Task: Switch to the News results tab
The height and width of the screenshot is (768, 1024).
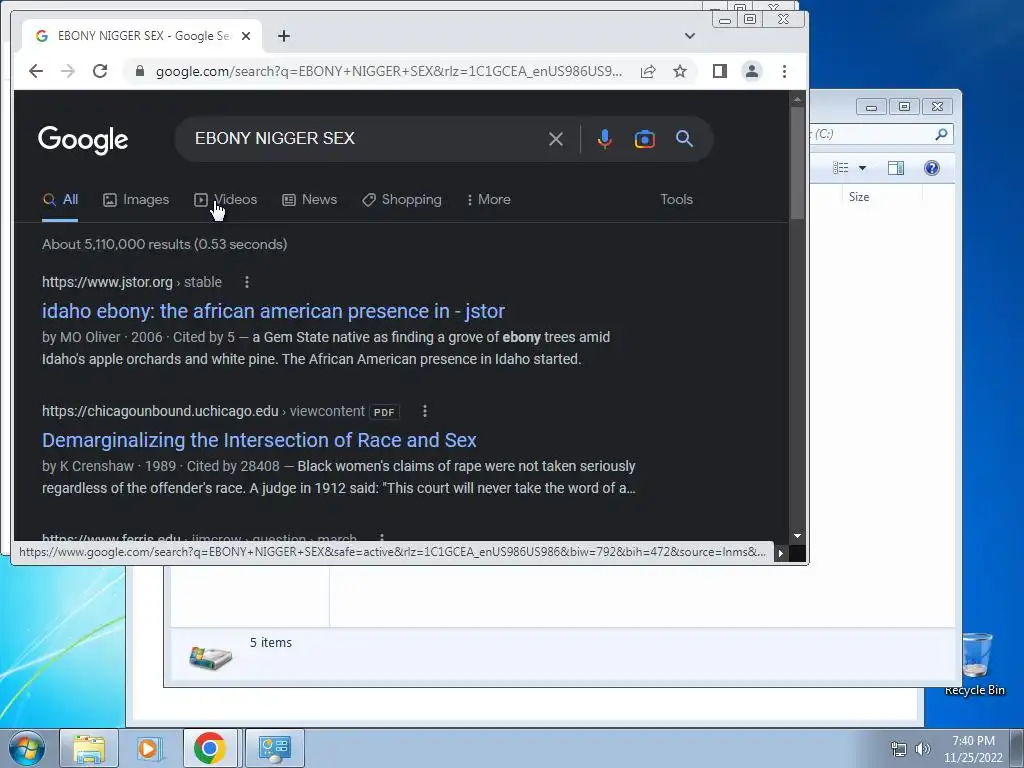Action: tap(310, 200)
